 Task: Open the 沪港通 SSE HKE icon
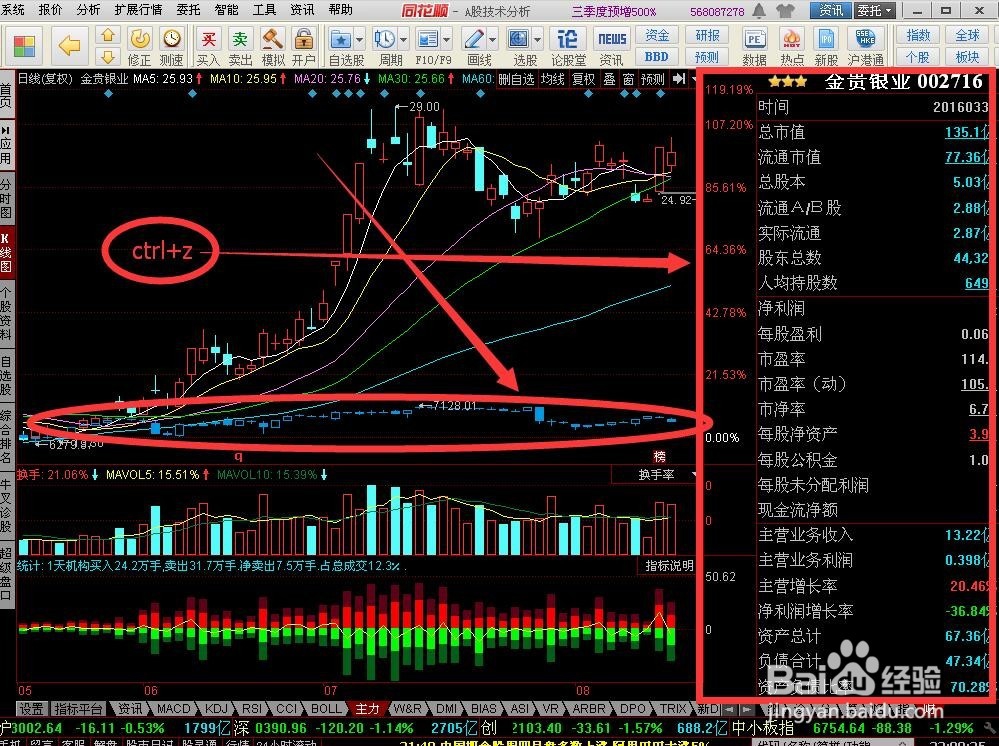pyautogui.click(x=865, y=47)
